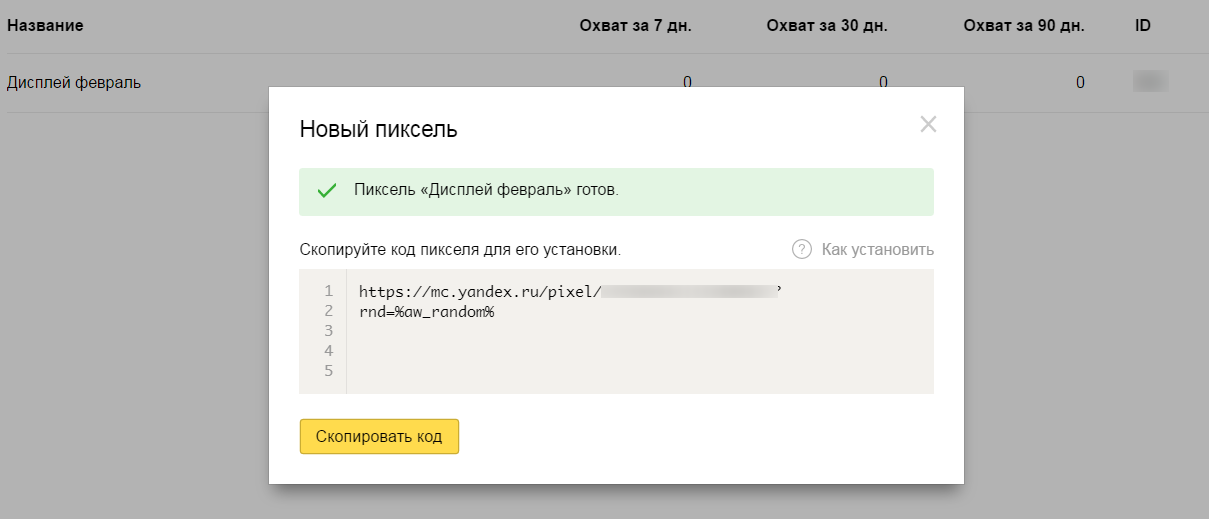Click the question mark help icon
The height and width of the screenshot is (519, 1209).
801,249
